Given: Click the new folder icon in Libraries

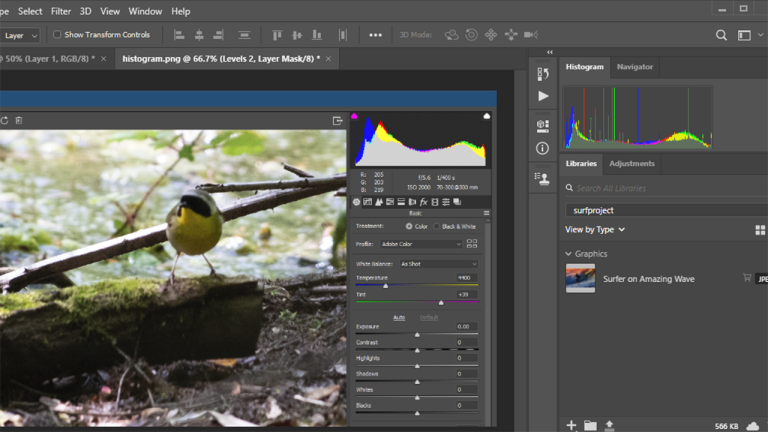Looking at the screenshot, I should 590,425.
